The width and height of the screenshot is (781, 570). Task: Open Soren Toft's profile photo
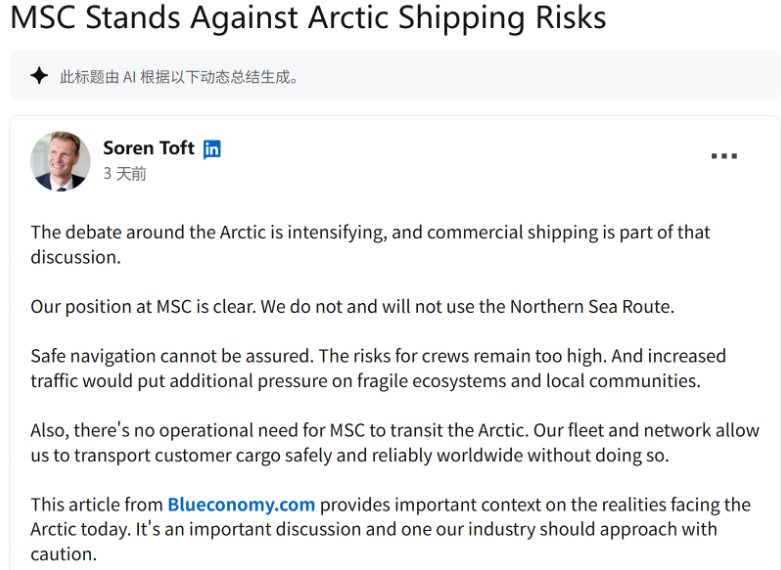60,160
